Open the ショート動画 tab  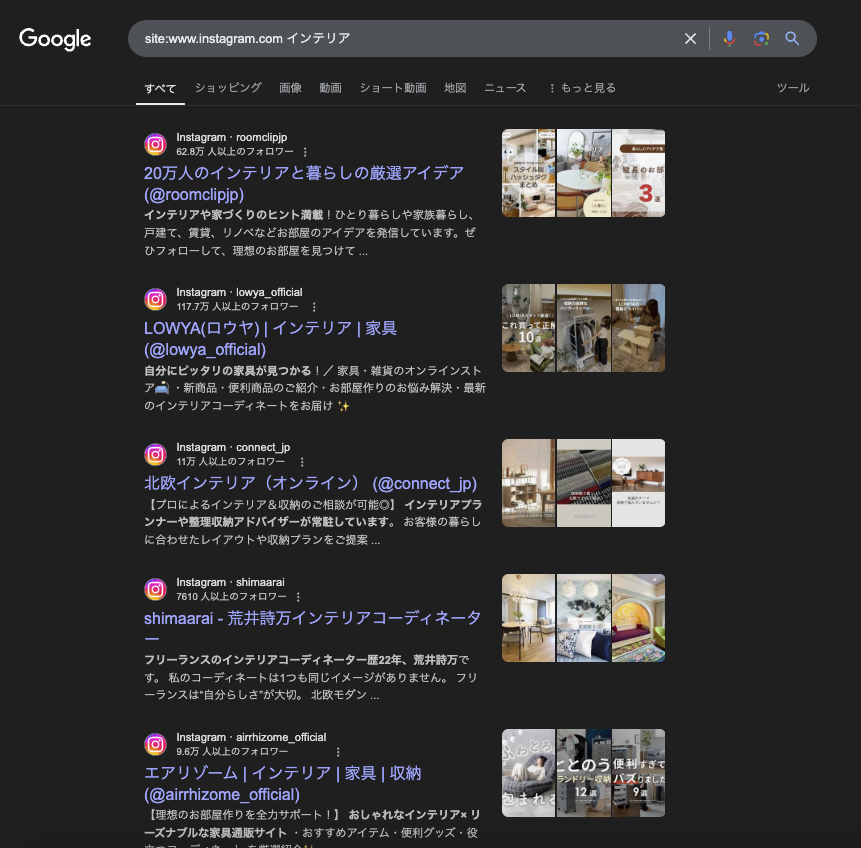(x=393, y=88)
